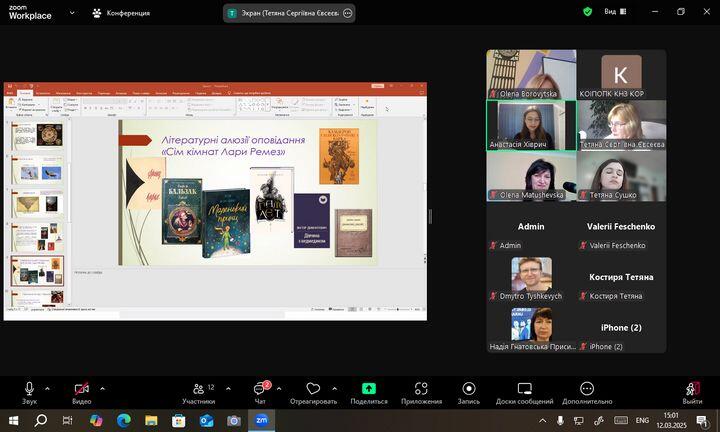Turn on camera with the Видео button
Screen dimensions: 720x432
tap(82, 393)
